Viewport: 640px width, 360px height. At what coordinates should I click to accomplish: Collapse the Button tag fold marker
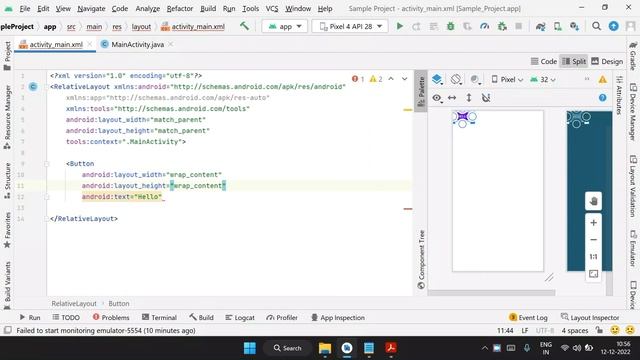pyautogui.click(x=47, y=164)
